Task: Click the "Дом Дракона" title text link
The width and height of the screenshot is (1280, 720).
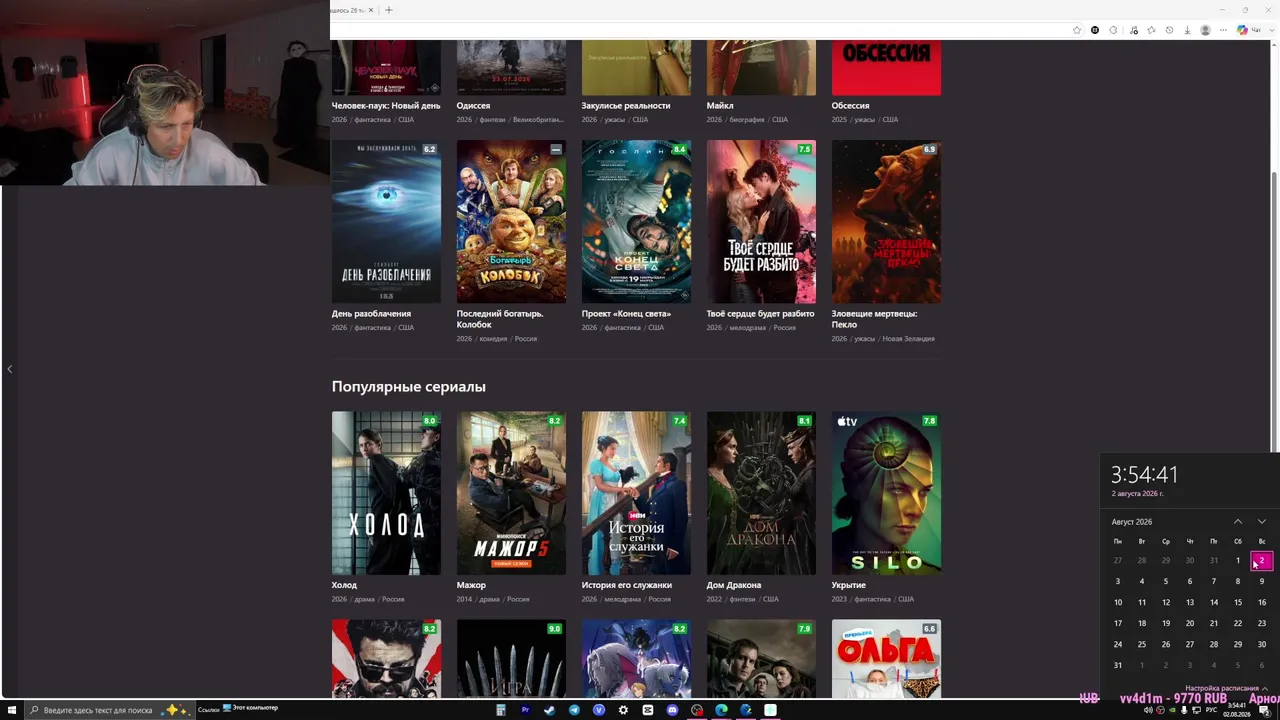Action: coord(734,585)
